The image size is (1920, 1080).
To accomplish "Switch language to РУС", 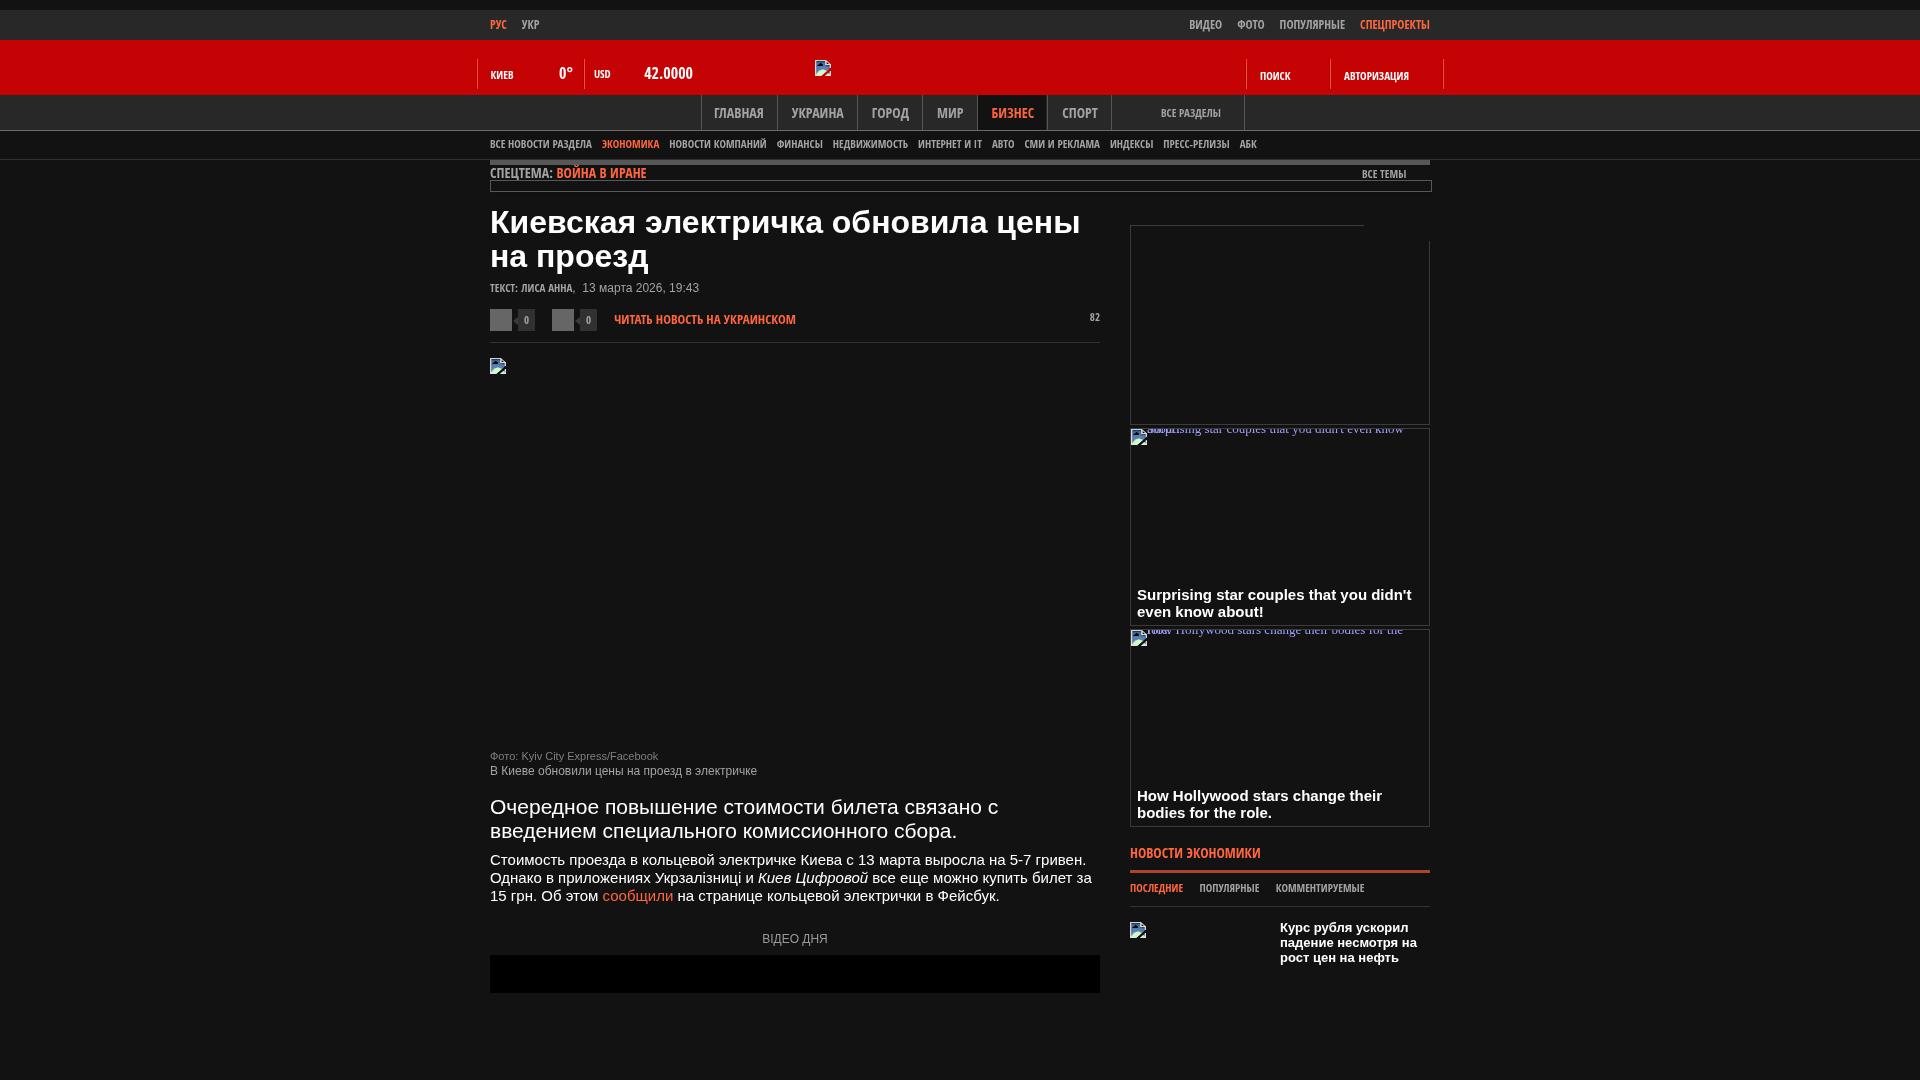I will point(498,25).
